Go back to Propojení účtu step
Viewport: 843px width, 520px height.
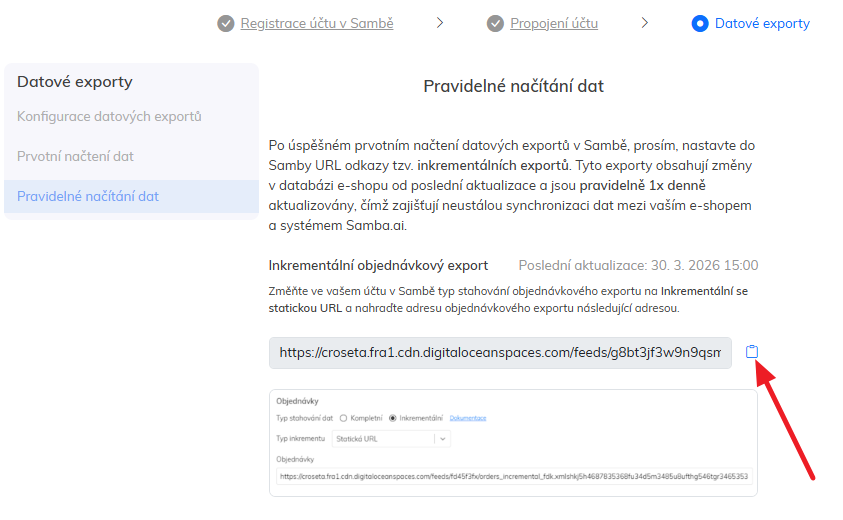tap(555, 23)
